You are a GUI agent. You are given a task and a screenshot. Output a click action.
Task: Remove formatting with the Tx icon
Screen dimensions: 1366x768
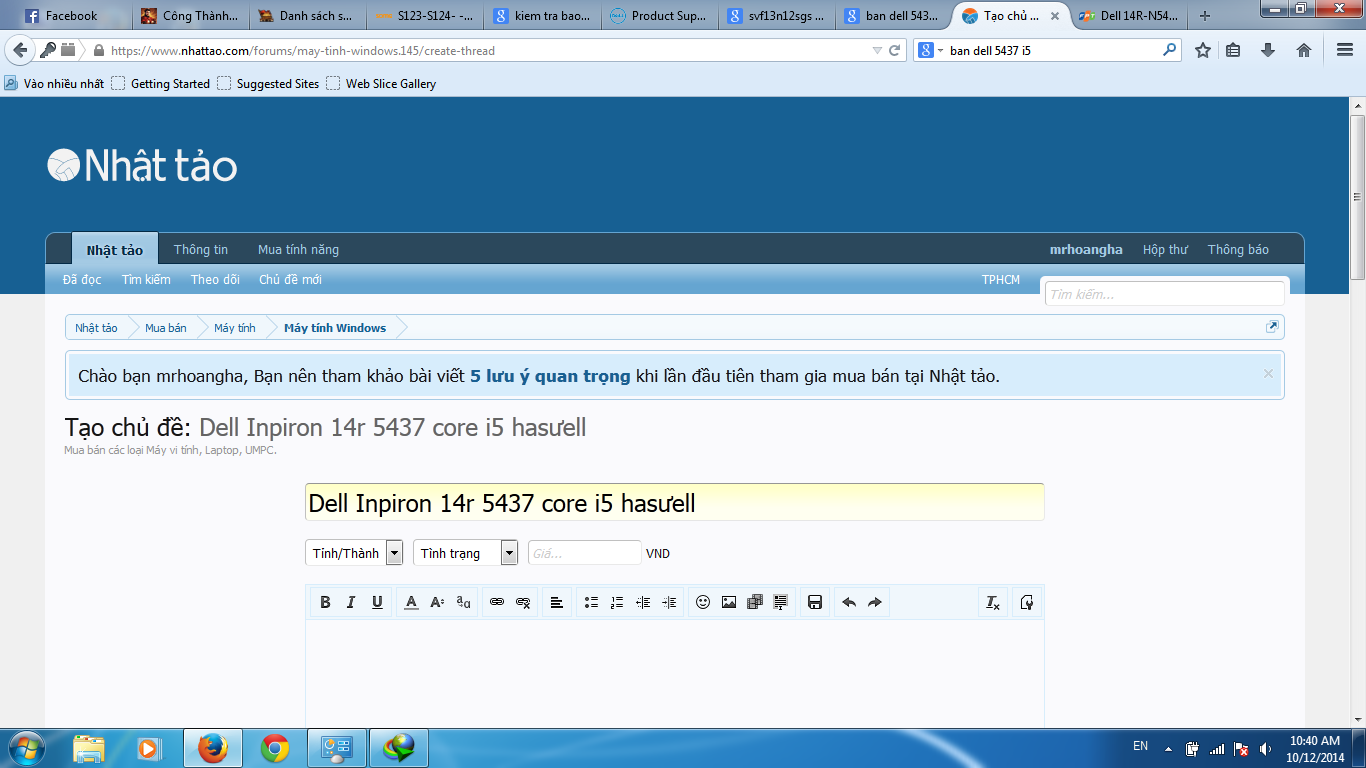(x=993, y=602)
